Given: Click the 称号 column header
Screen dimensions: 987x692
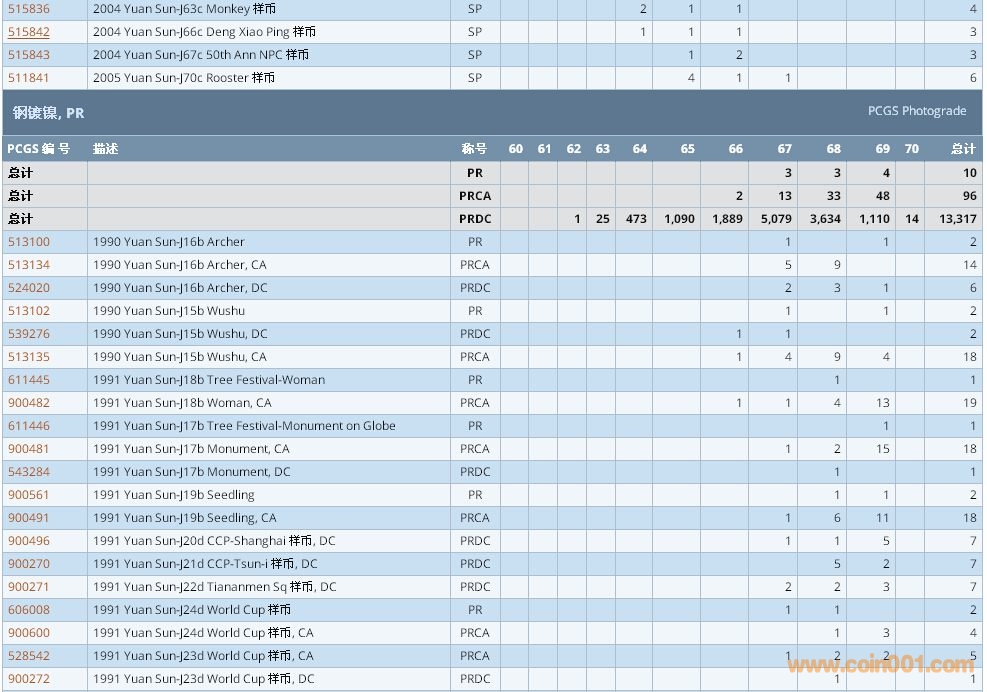Looking at the screenshot, I should [474, 149].
